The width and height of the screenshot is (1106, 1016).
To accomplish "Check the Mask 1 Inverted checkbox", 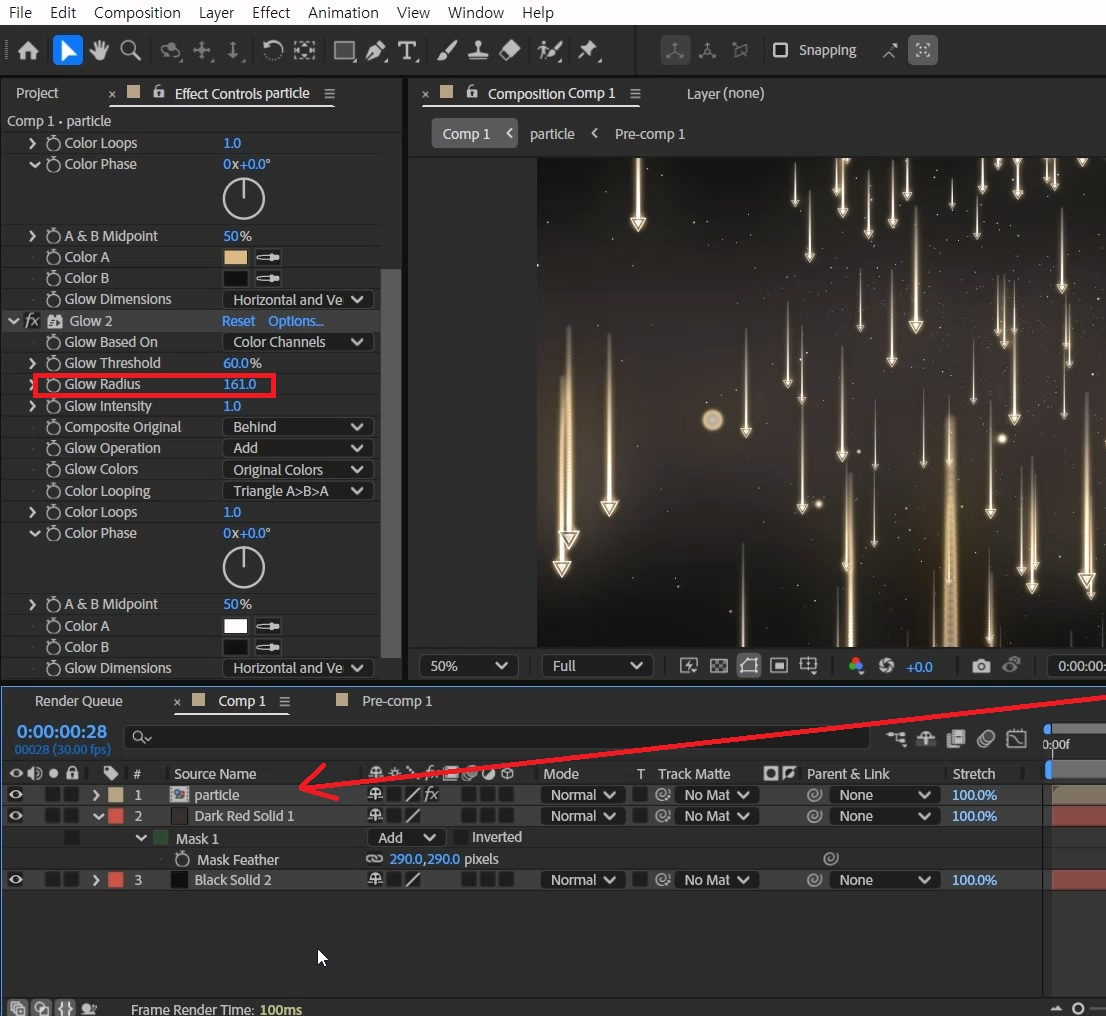I will pyautogui.click(x=459, y=837).
